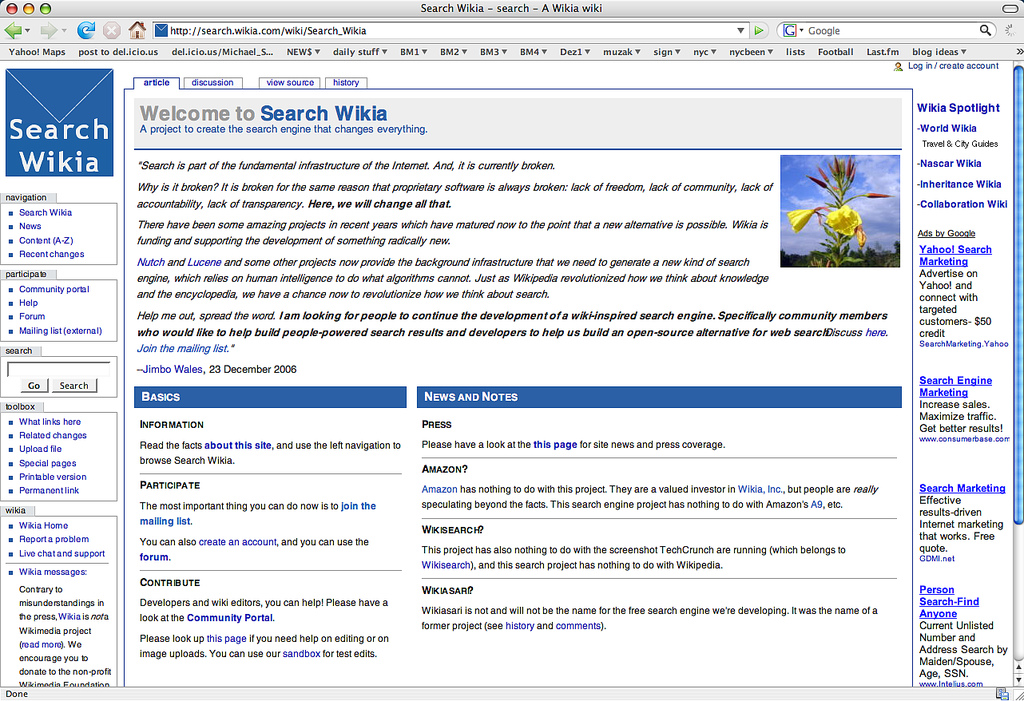Click the Jimbo Wales signature link
Viewport: 1024px width, 701px height.
(x=172, y=369)
